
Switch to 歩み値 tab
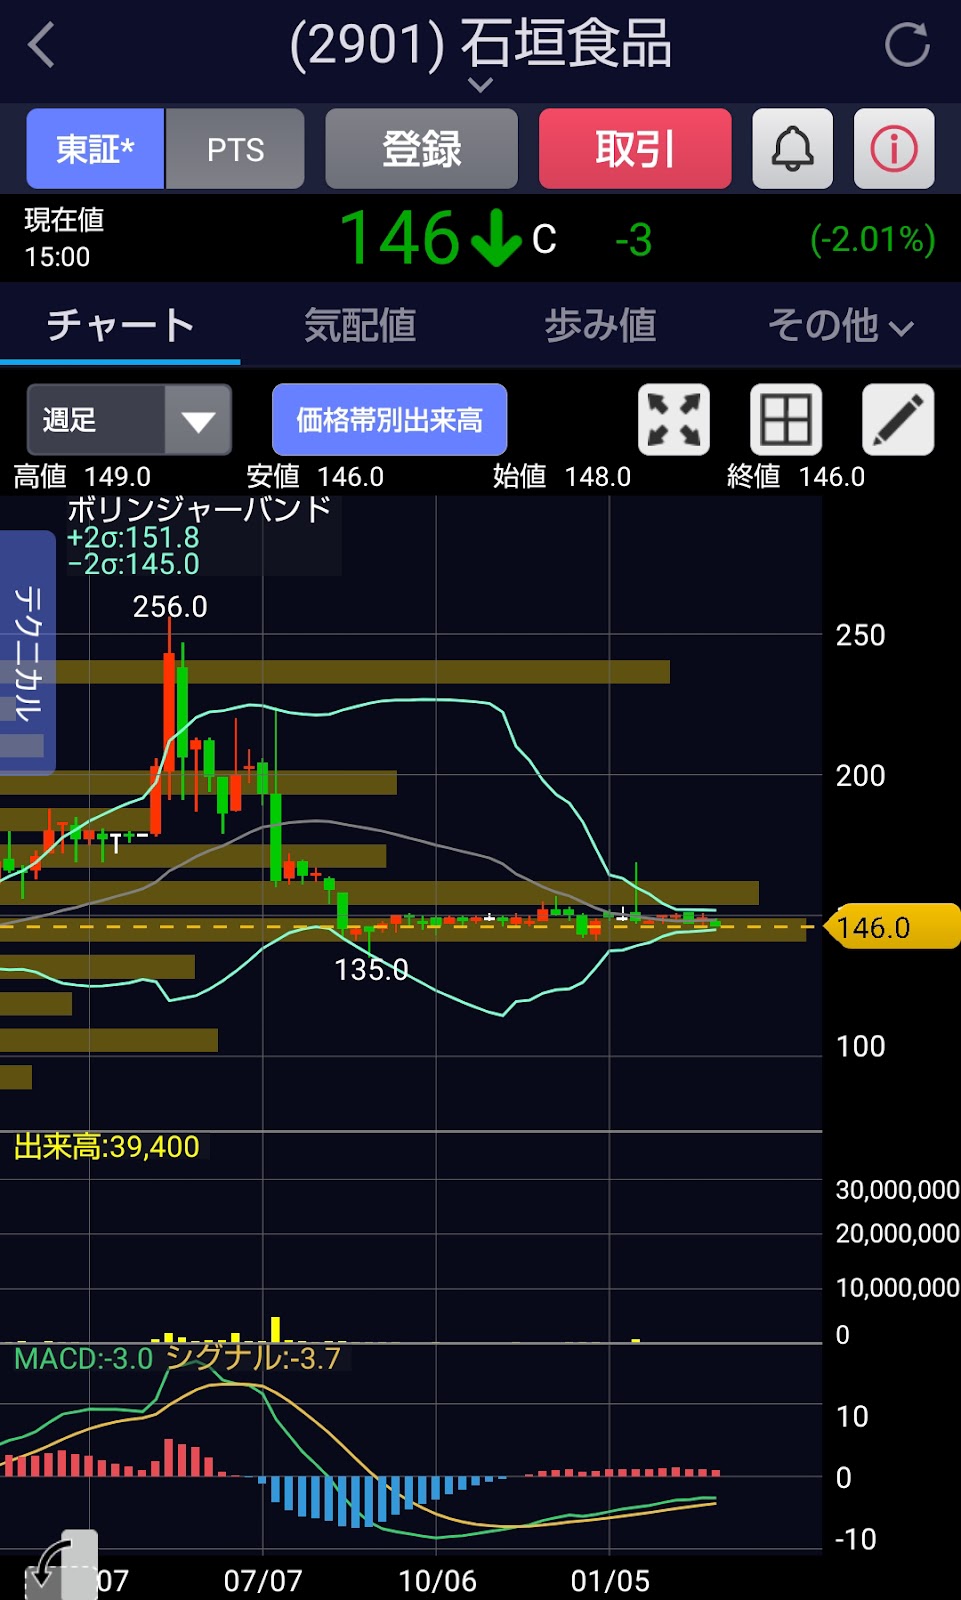click(600, 325)
